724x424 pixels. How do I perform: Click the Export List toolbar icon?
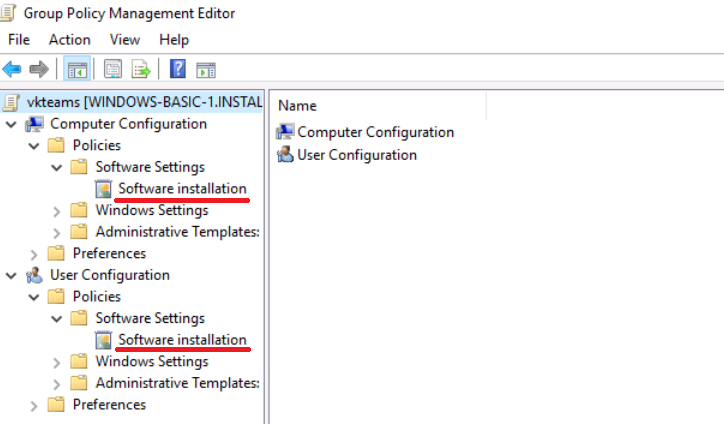(x=141, y=69)
